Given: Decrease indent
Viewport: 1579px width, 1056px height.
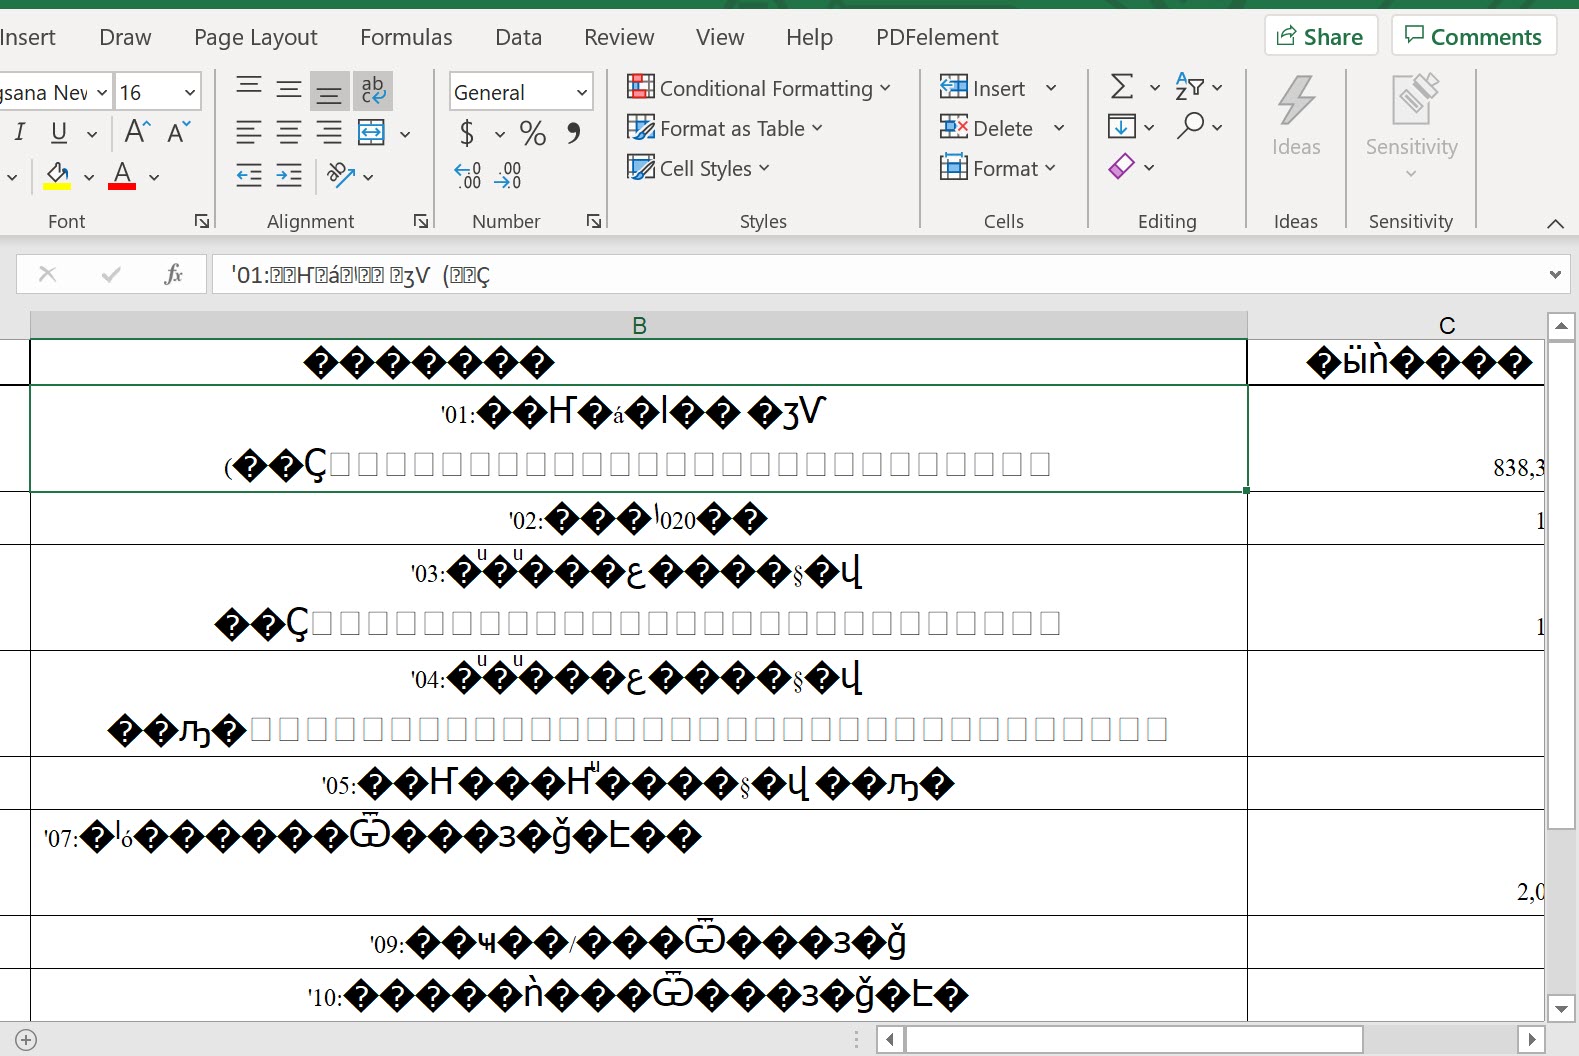Looking at the screenshot, I should click(x=249, y=176).
